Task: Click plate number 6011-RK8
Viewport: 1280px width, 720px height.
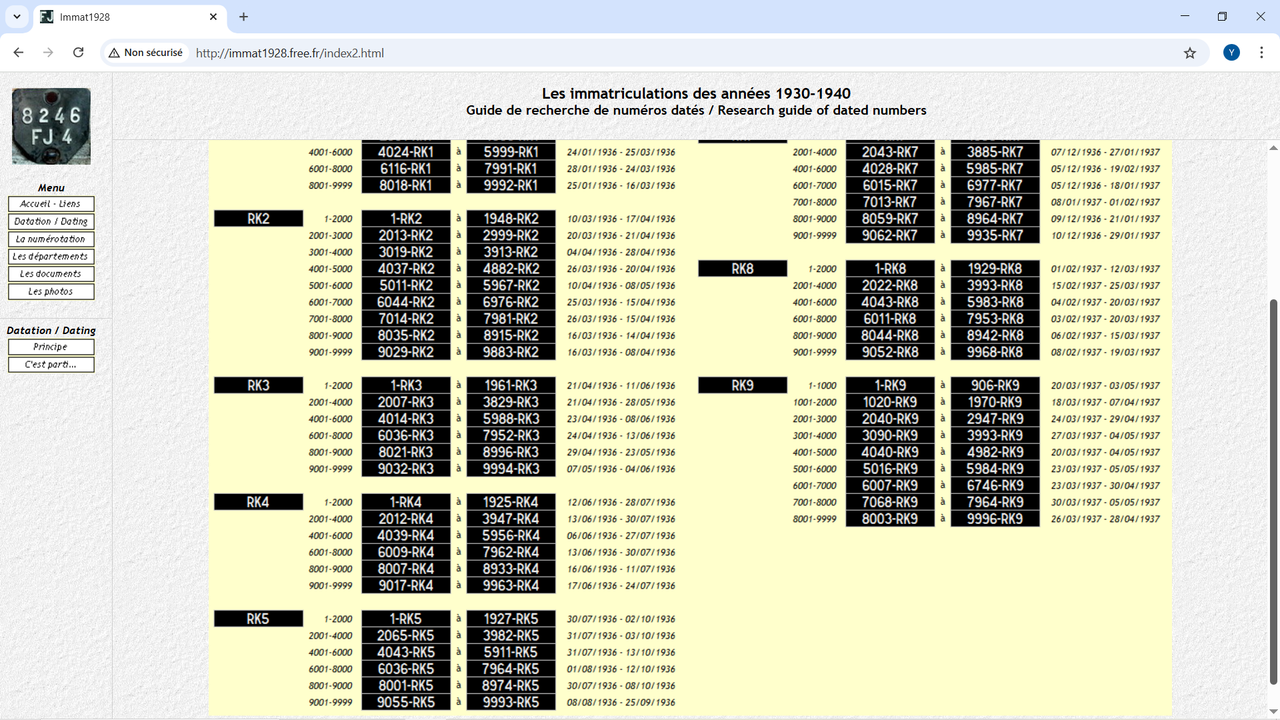Action: coord(890,319)
